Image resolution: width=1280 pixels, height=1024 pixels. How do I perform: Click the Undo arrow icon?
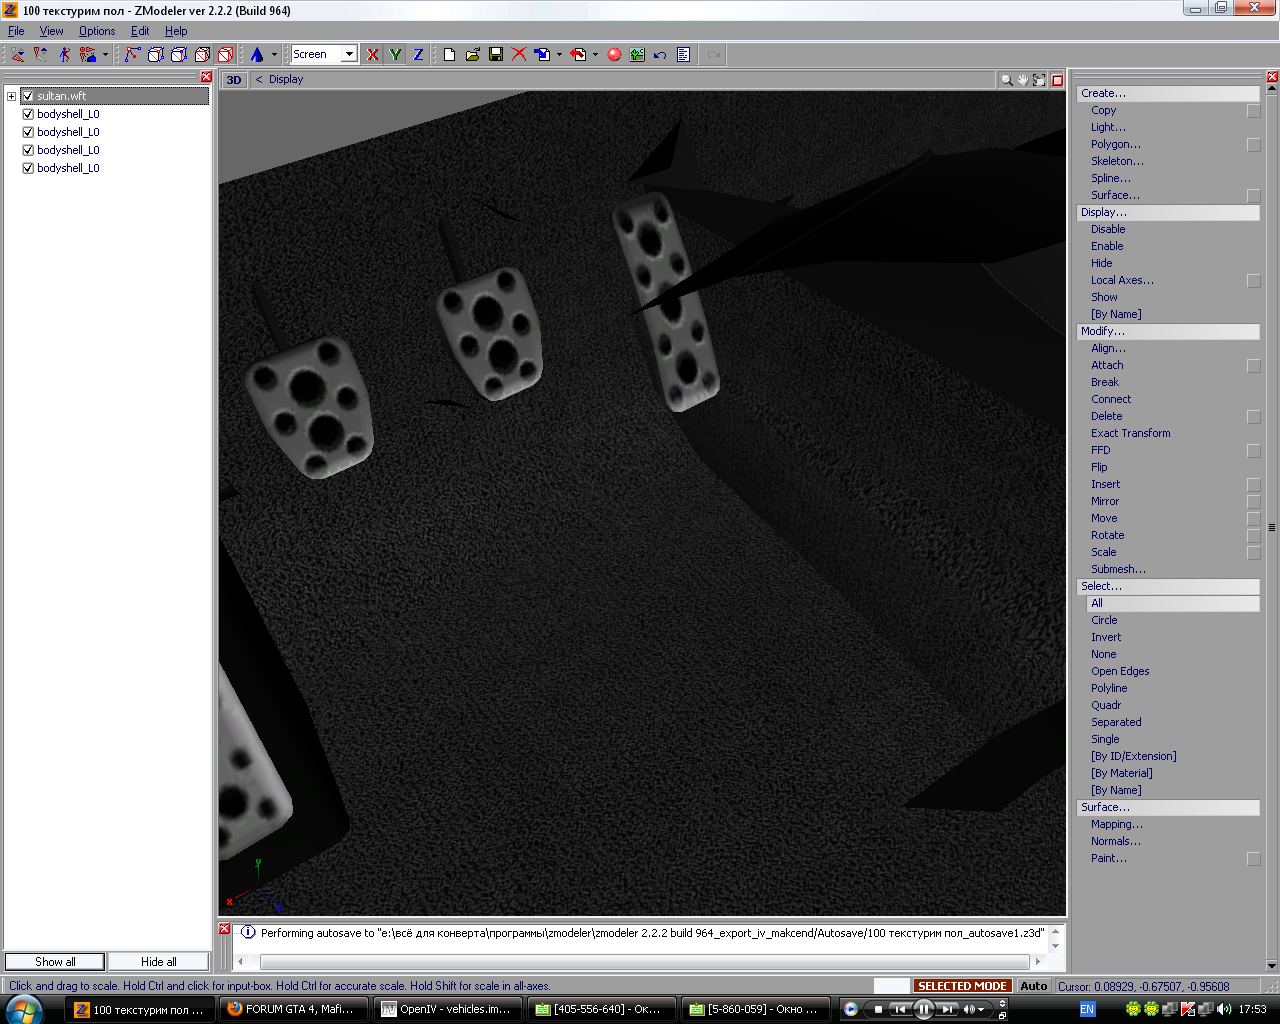[660, 54]
